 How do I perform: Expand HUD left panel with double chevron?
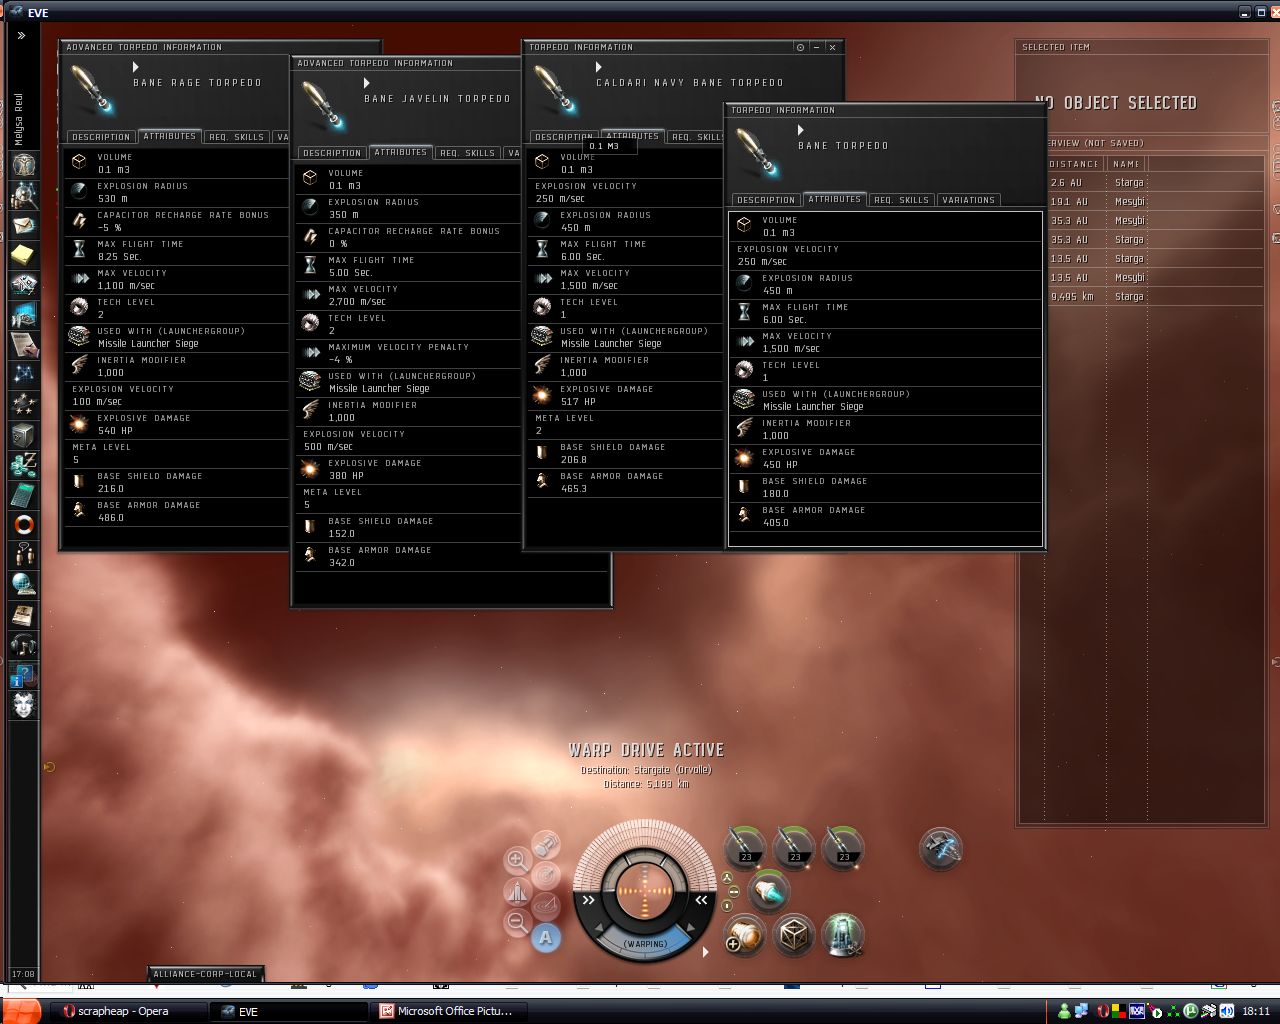click(x=589, y=901)
